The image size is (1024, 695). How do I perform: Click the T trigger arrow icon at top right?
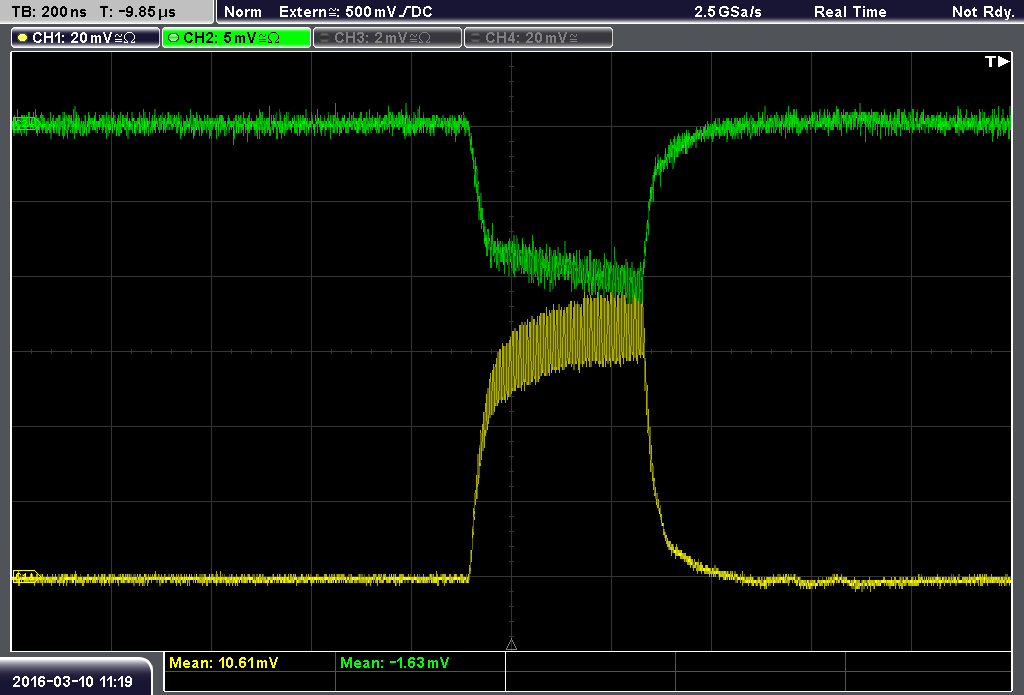coord(997,61)
